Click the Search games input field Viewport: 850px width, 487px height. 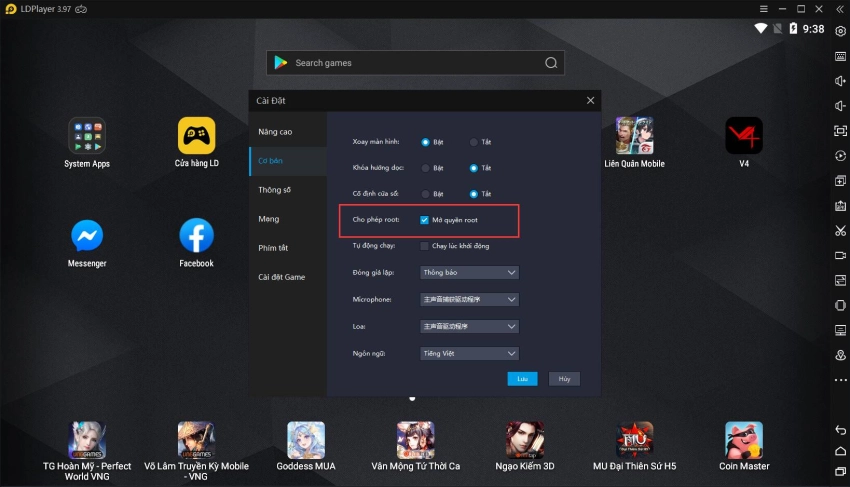pos(415,63)
